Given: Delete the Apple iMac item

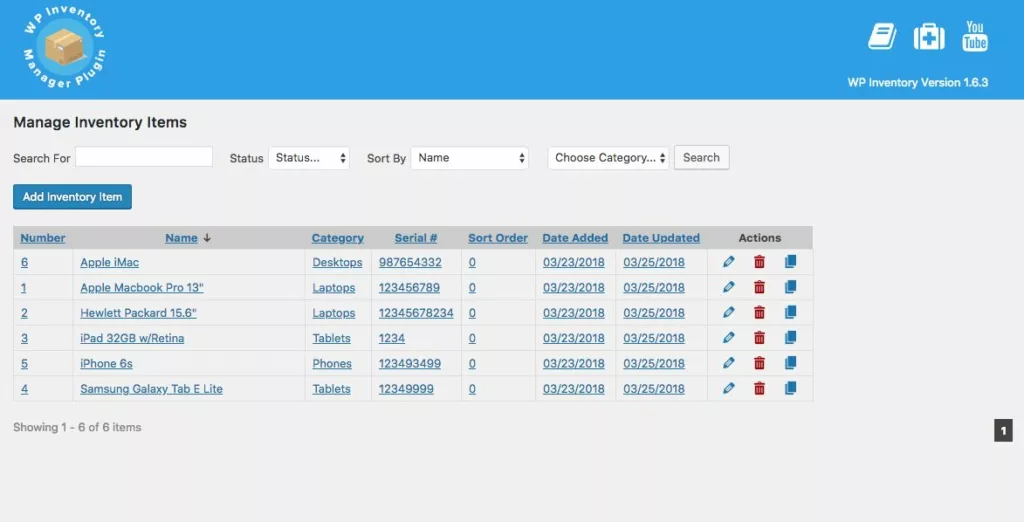Looking at the screenshot, I should tap(759, 262).
